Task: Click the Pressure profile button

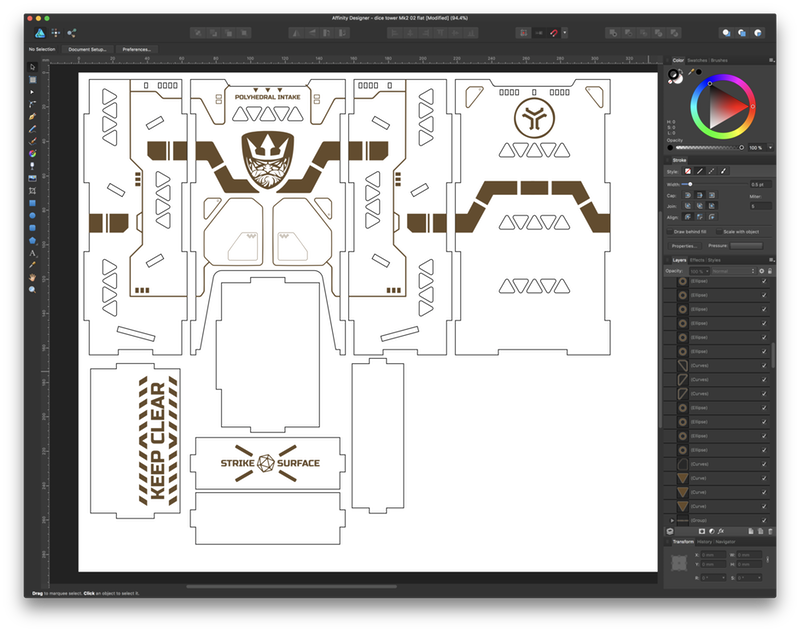Action: (746, 246)
